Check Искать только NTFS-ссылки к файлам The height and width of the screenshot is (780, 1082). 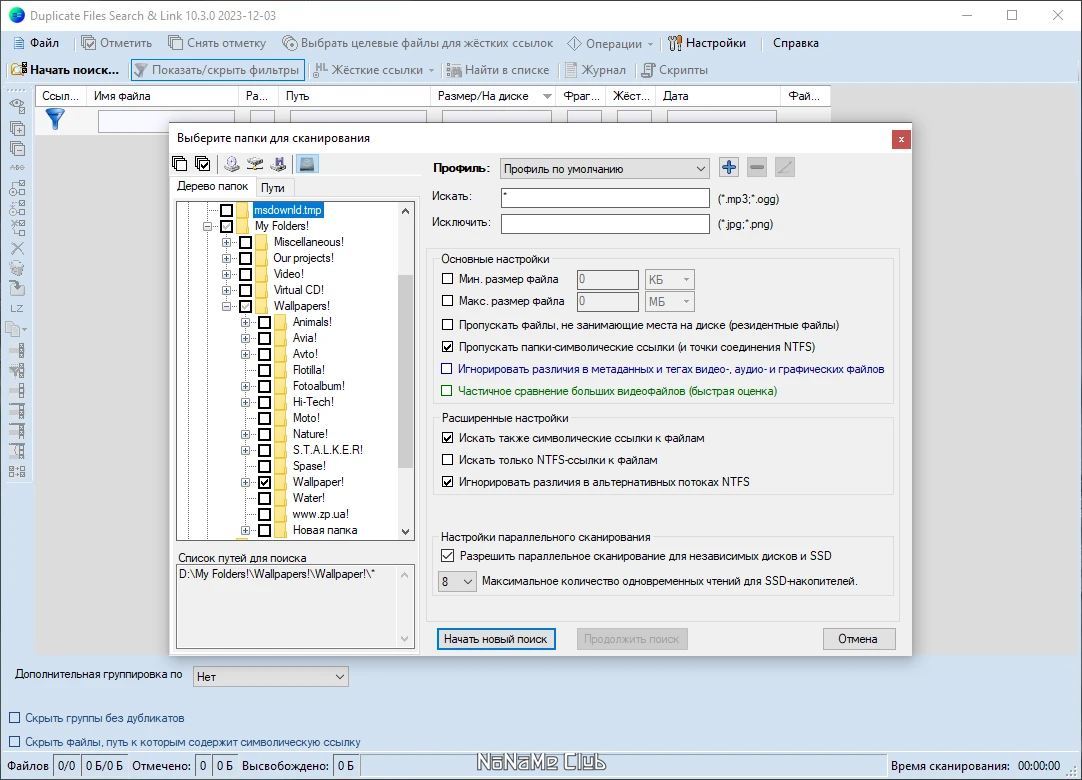click(447, 460)
